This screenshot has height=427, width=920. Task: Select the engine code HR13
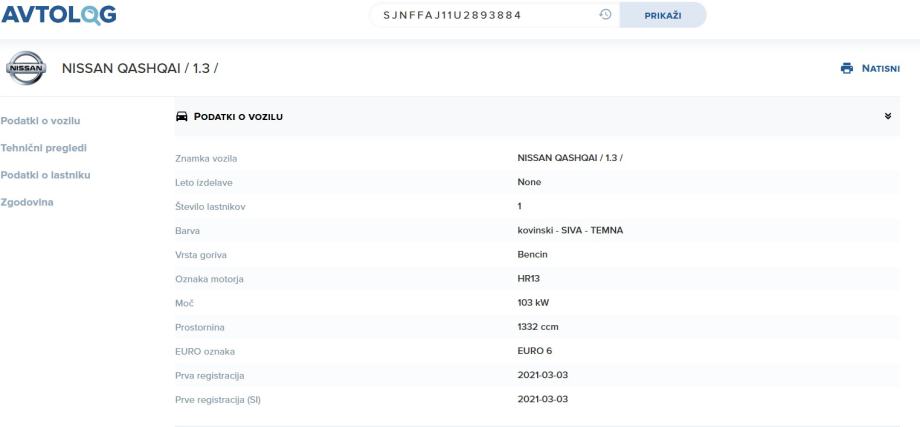point(529,279)
